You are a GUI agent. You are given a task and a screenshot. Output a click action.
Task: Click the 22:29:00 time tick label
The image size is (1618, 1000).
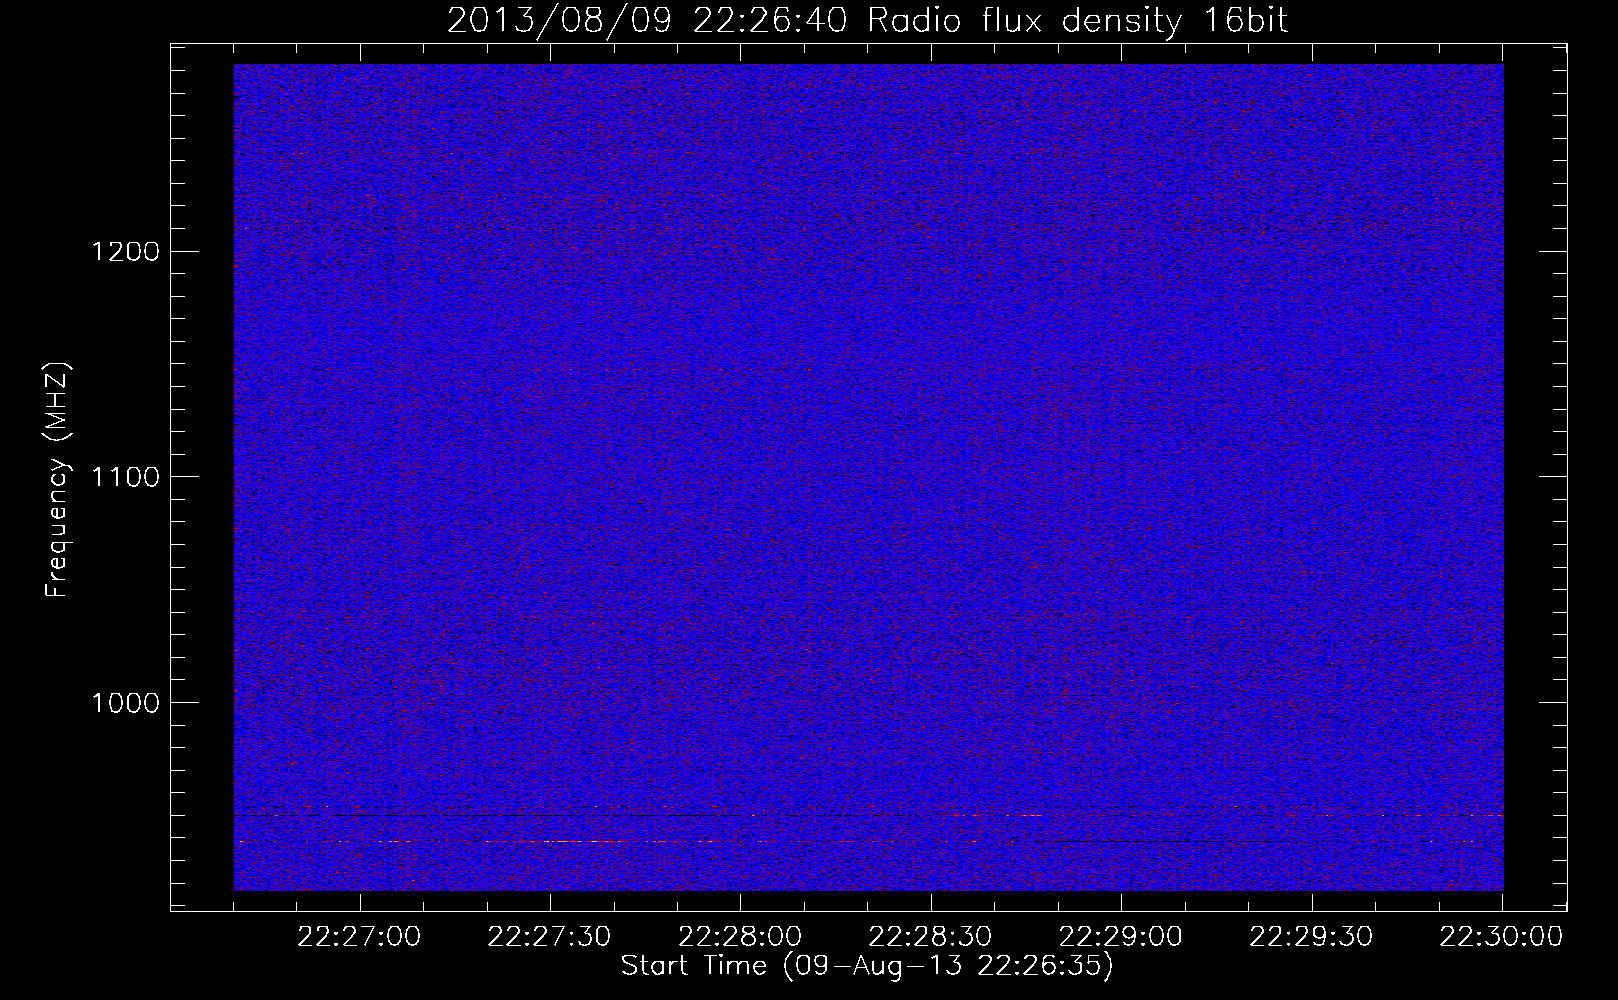click(1120, 937)
